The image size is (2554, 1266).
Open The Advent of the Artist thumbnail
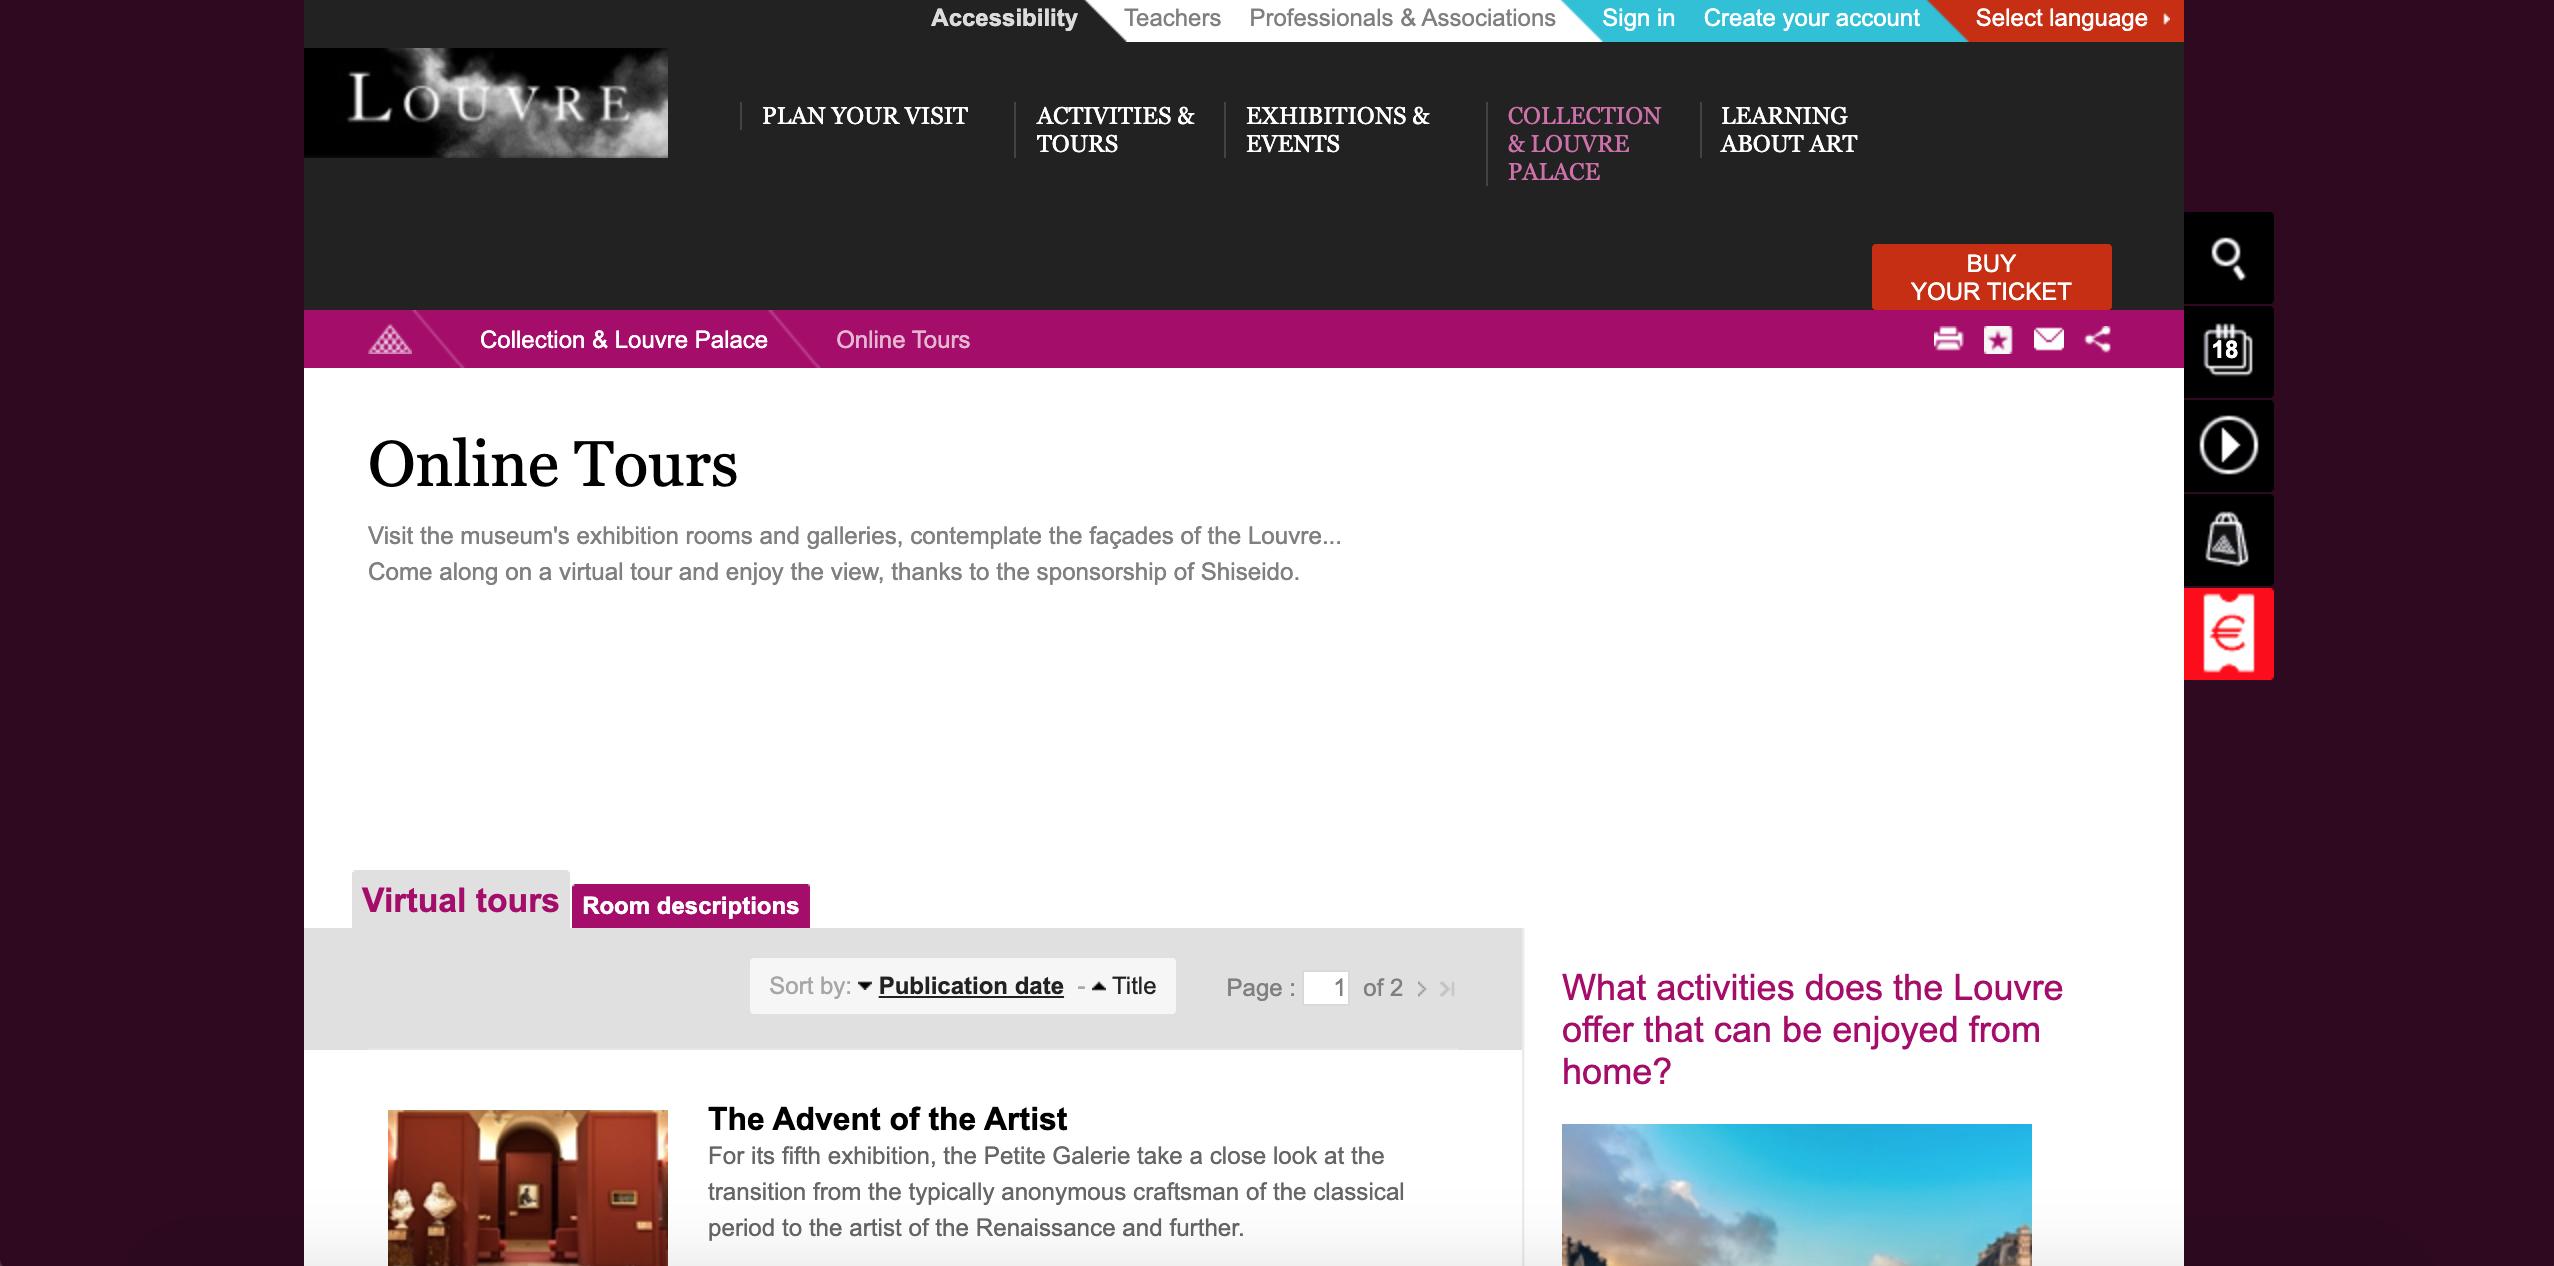[x=527, y=1187]
